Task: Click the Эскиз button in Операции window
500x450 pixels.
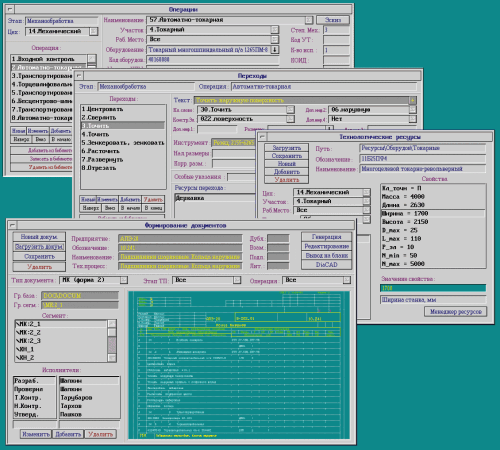Action: pyautogui.click(x=333, y=20)
